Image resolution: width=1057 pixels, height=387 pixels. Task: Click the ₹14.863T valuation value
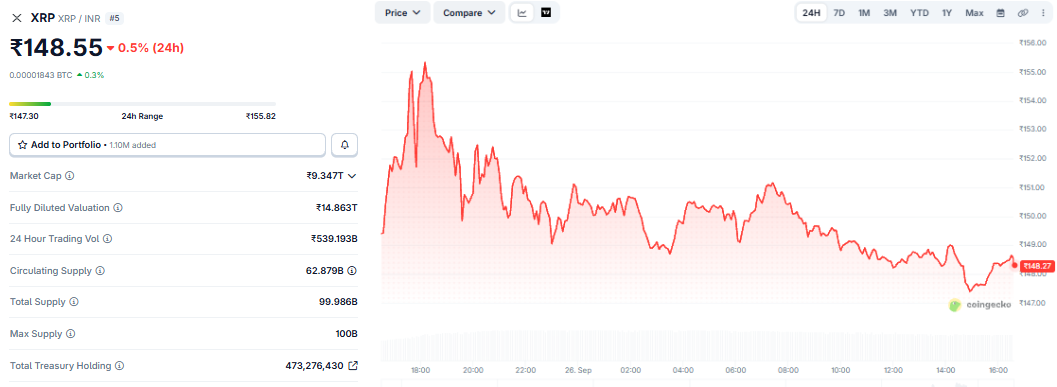point(336,208)
